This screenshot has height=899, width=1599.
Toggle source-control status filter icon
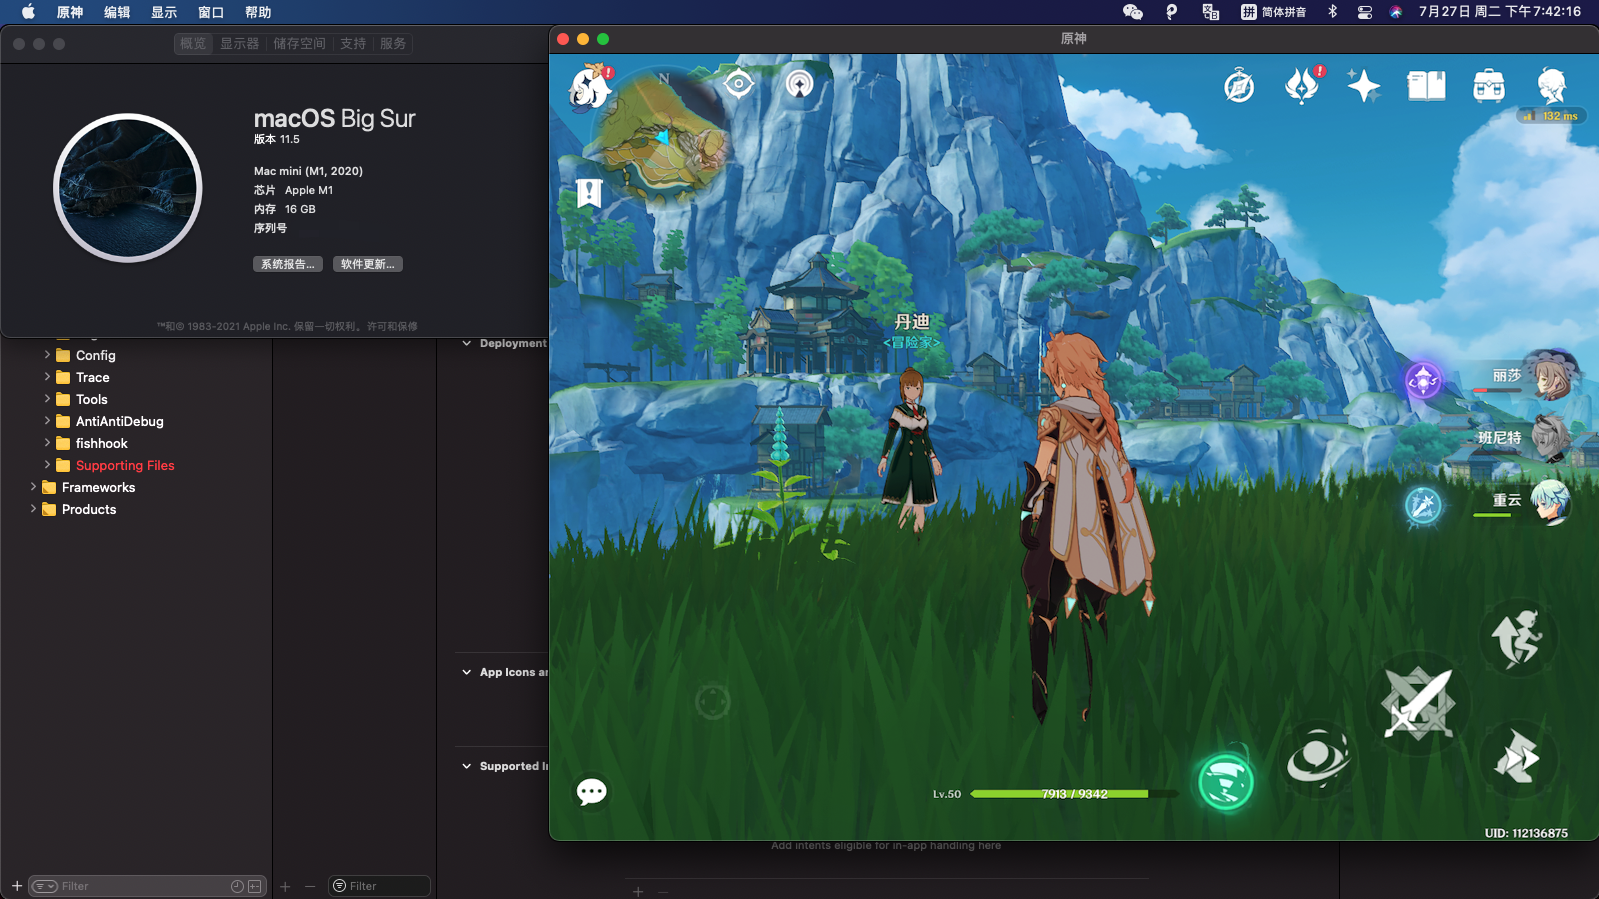pos(255,886)
